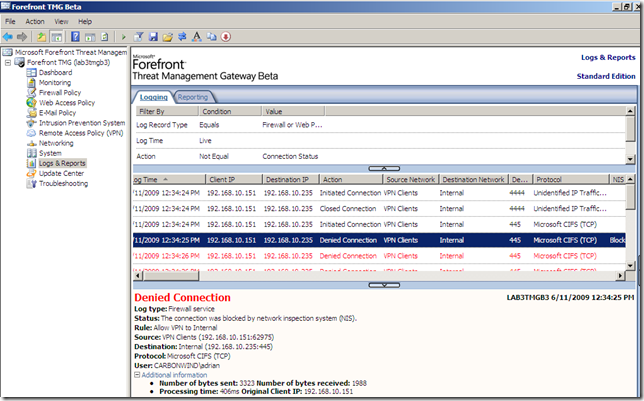Switch to the Logging tab
644x401 pixels.
click(154, 97)
